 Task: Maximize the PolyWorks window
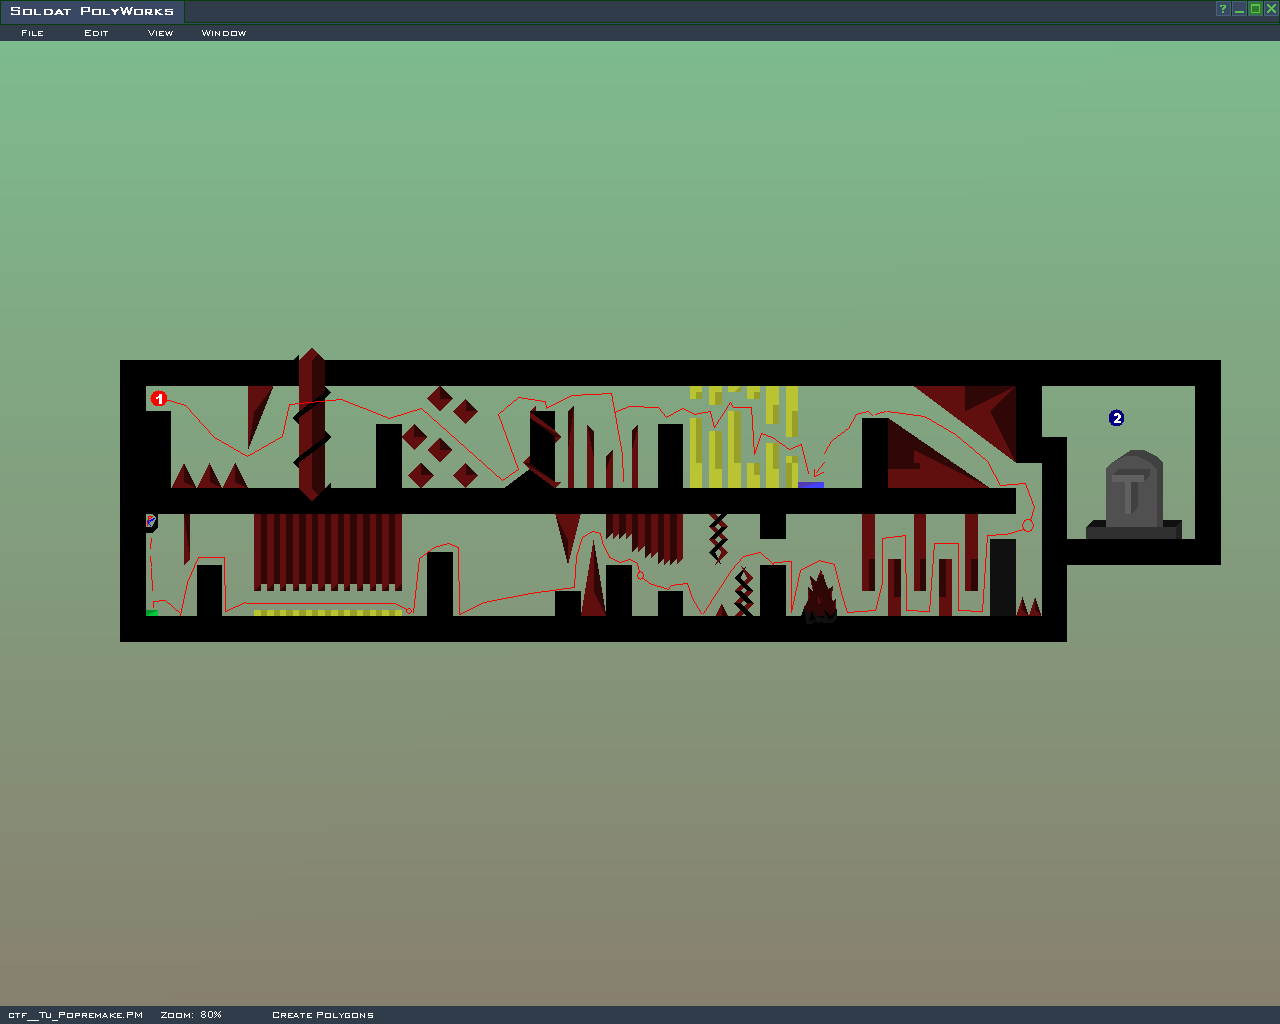point(1255,9)
